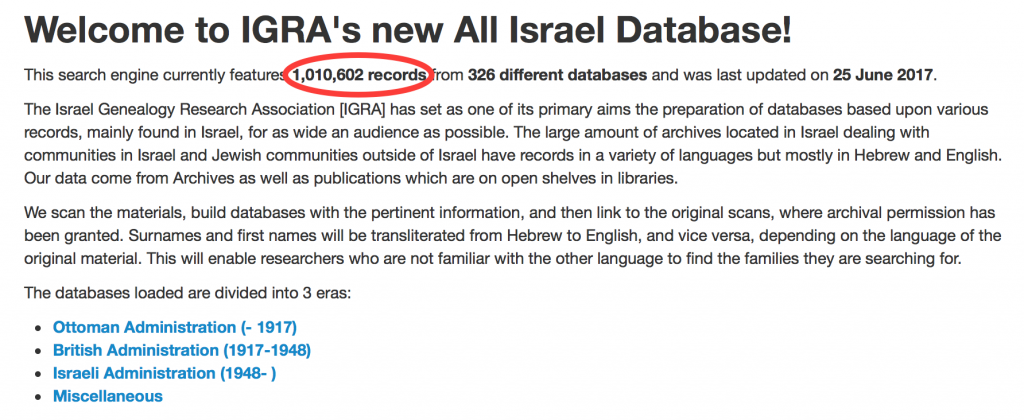Click the bullet beside Miscellaneous
Screen dimensions: 1024x420
pyautogui.click(x=39, y=397)
